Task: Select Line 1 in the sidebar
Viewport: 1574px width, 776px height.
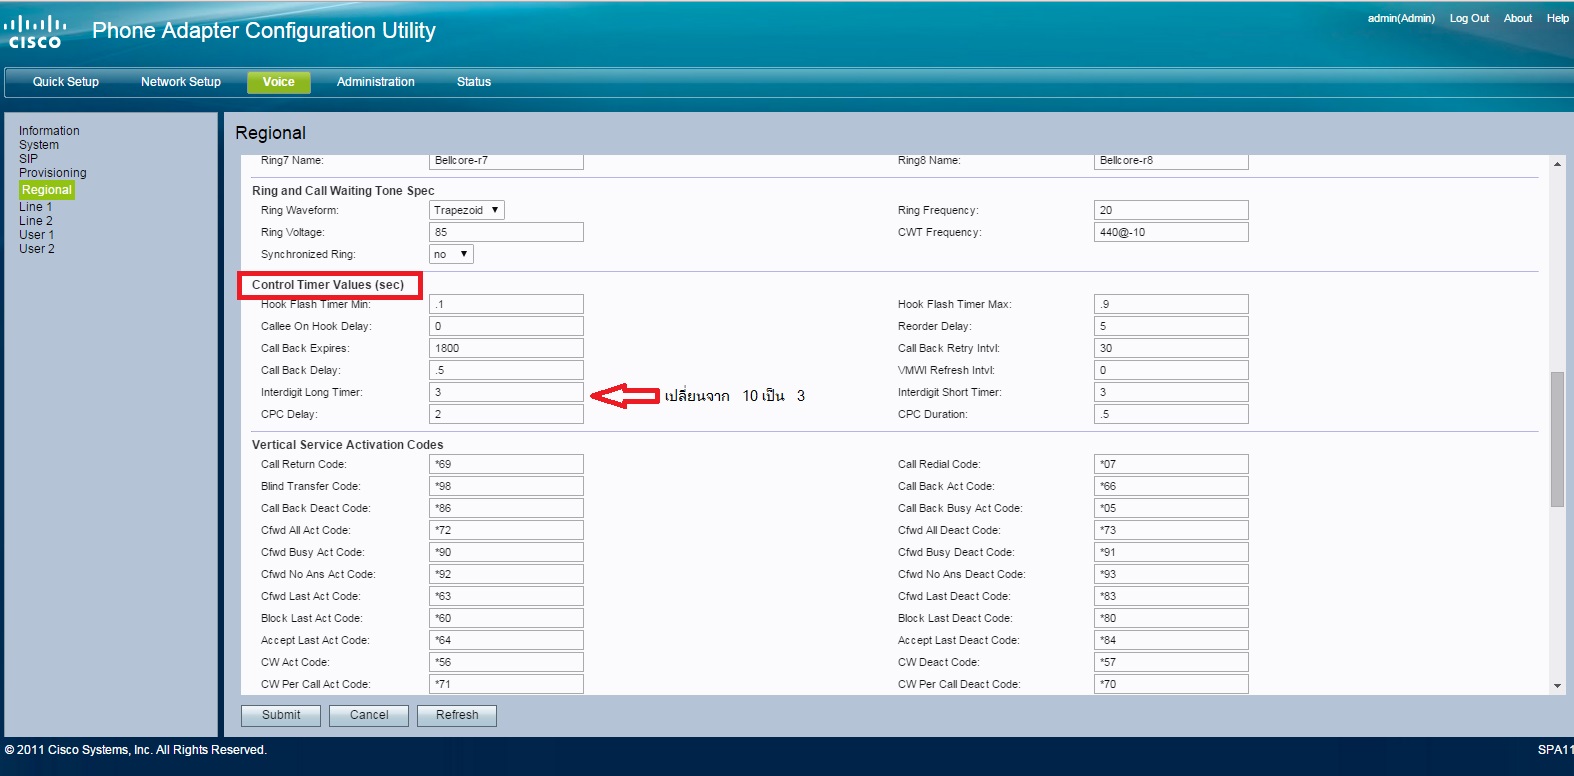Action: pyautogui.click(x=35, y=207)
